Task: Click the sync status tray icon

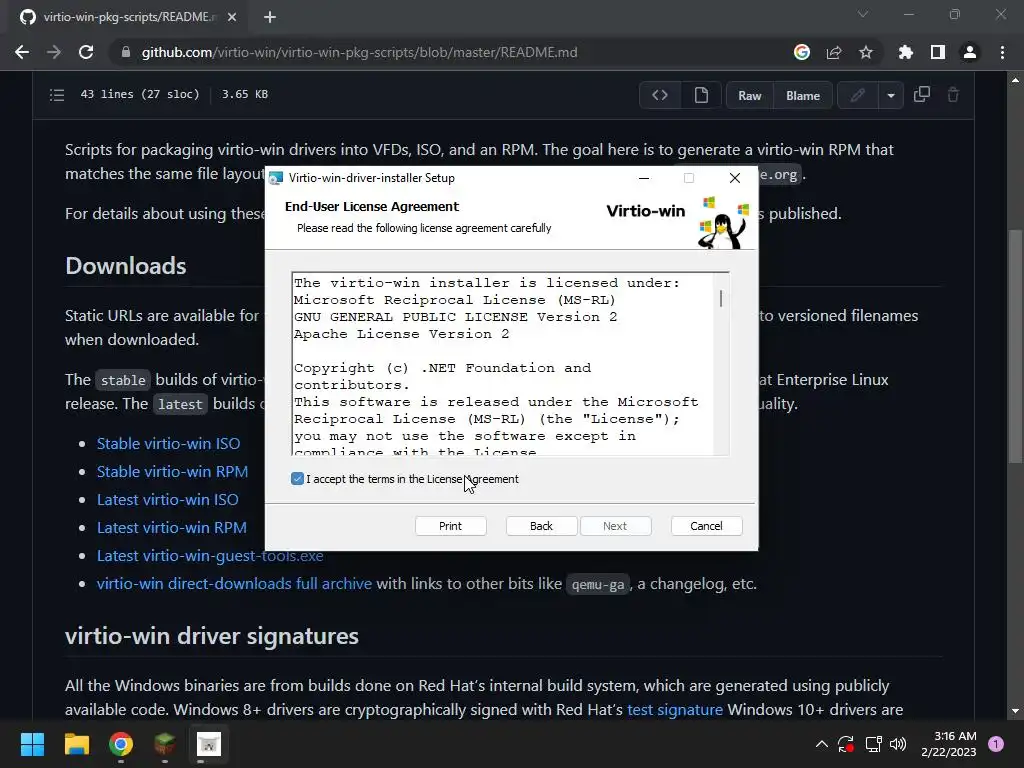Action: tap(846, 744)
